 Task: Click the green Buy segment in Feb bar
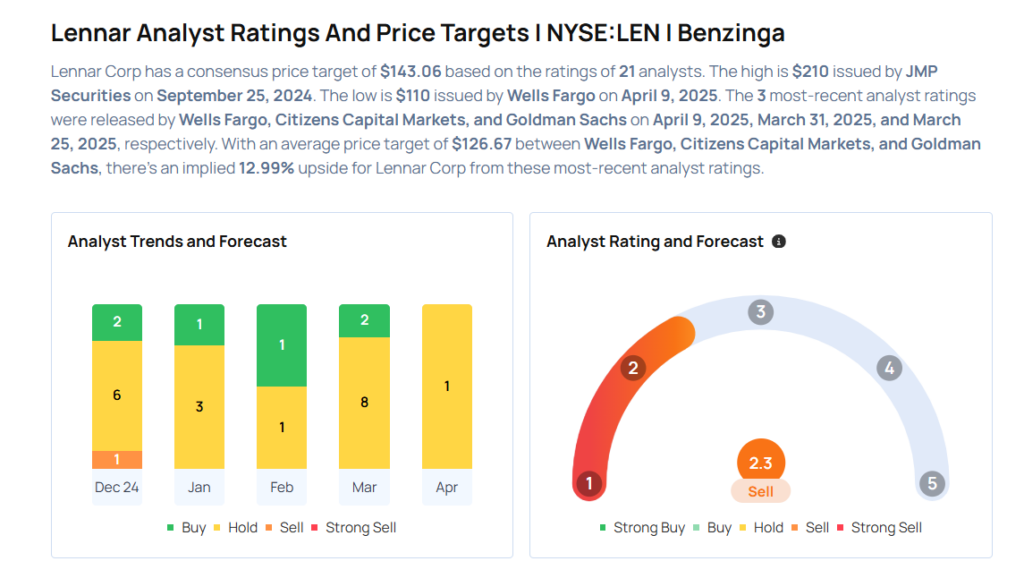point(281,345)
